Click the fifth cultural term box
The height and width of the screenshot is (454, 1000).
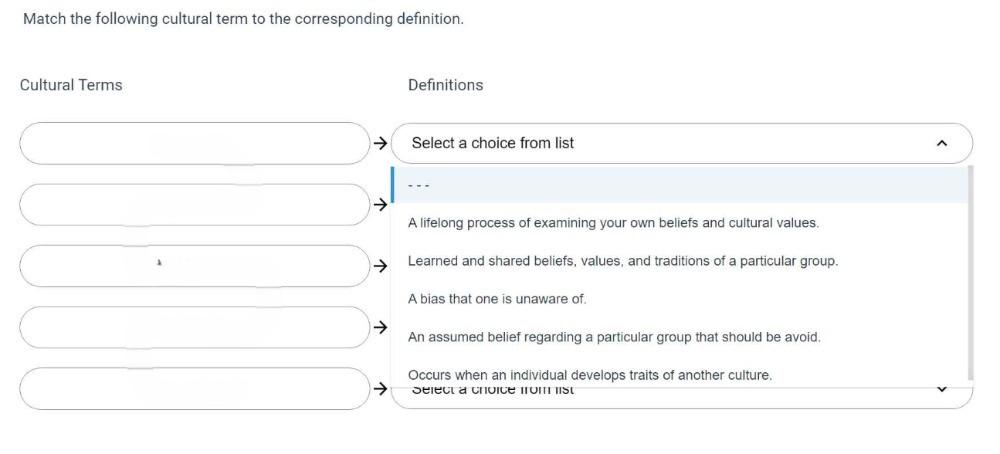coord(194,388)
